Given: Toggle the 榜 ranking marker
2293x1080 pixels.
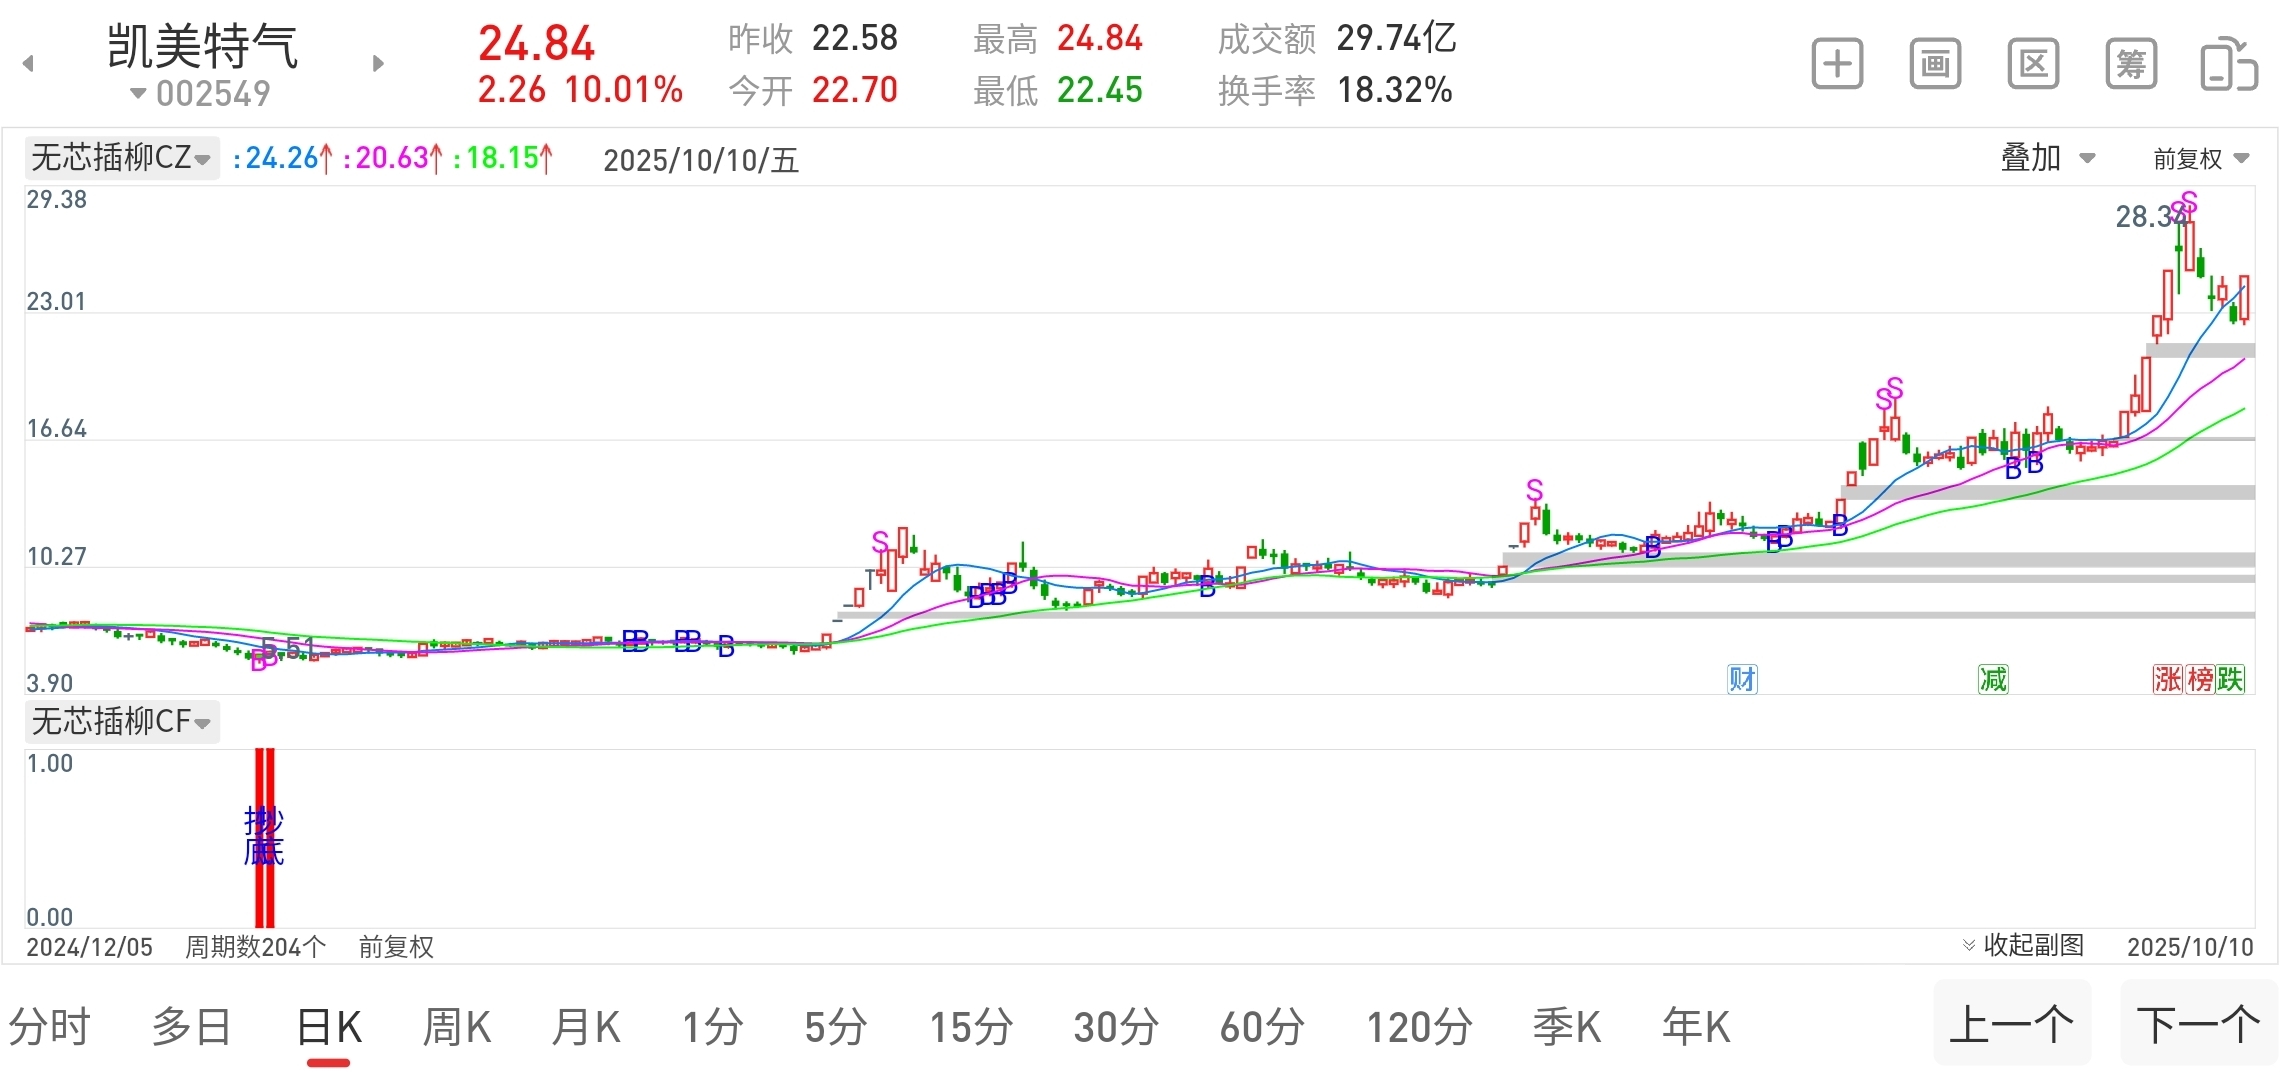Looking at the screenshot, I should click(2200, 680).
